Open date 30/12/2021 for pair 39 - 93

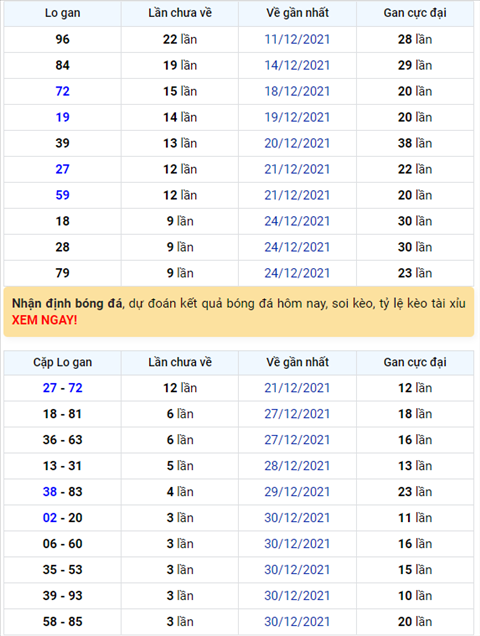click(297, 595)
